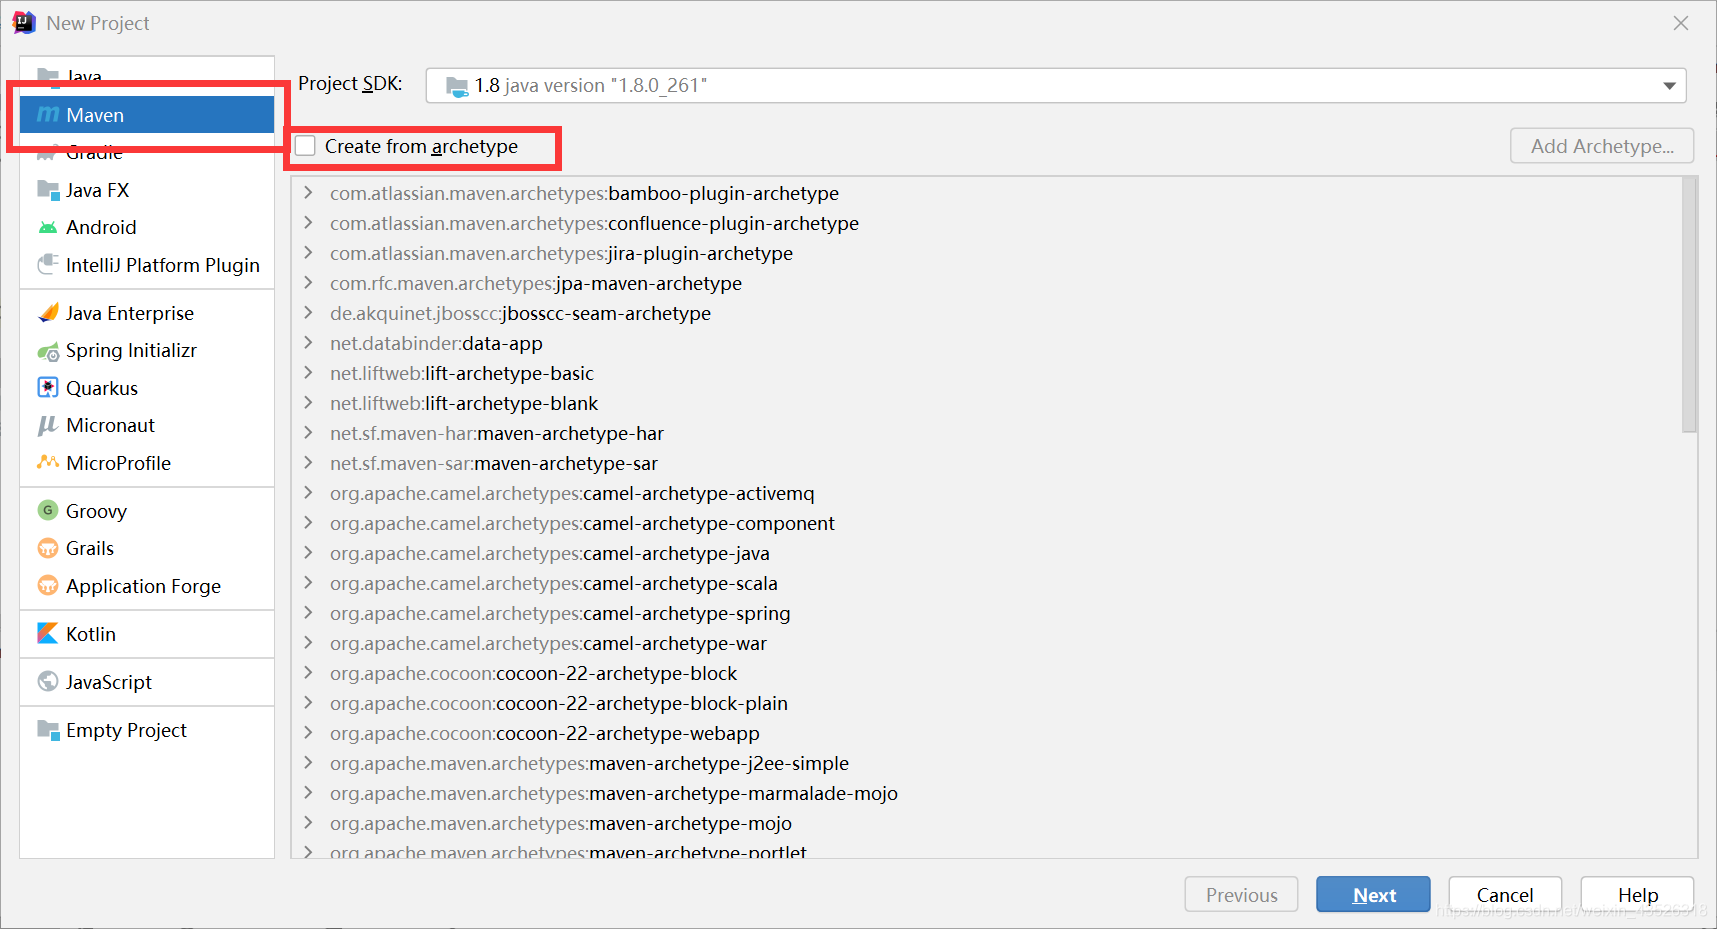Select cocoon-22-archetype-webapp entry
The image size is (1717, 929).
[545, 733]
